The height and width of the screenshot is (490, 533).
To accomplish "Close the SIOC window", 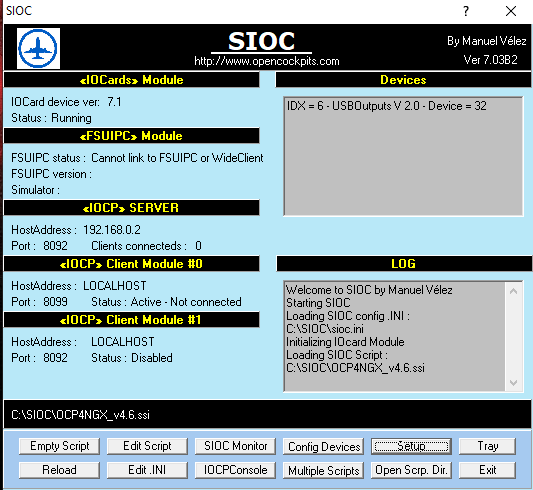I will 511,11.
